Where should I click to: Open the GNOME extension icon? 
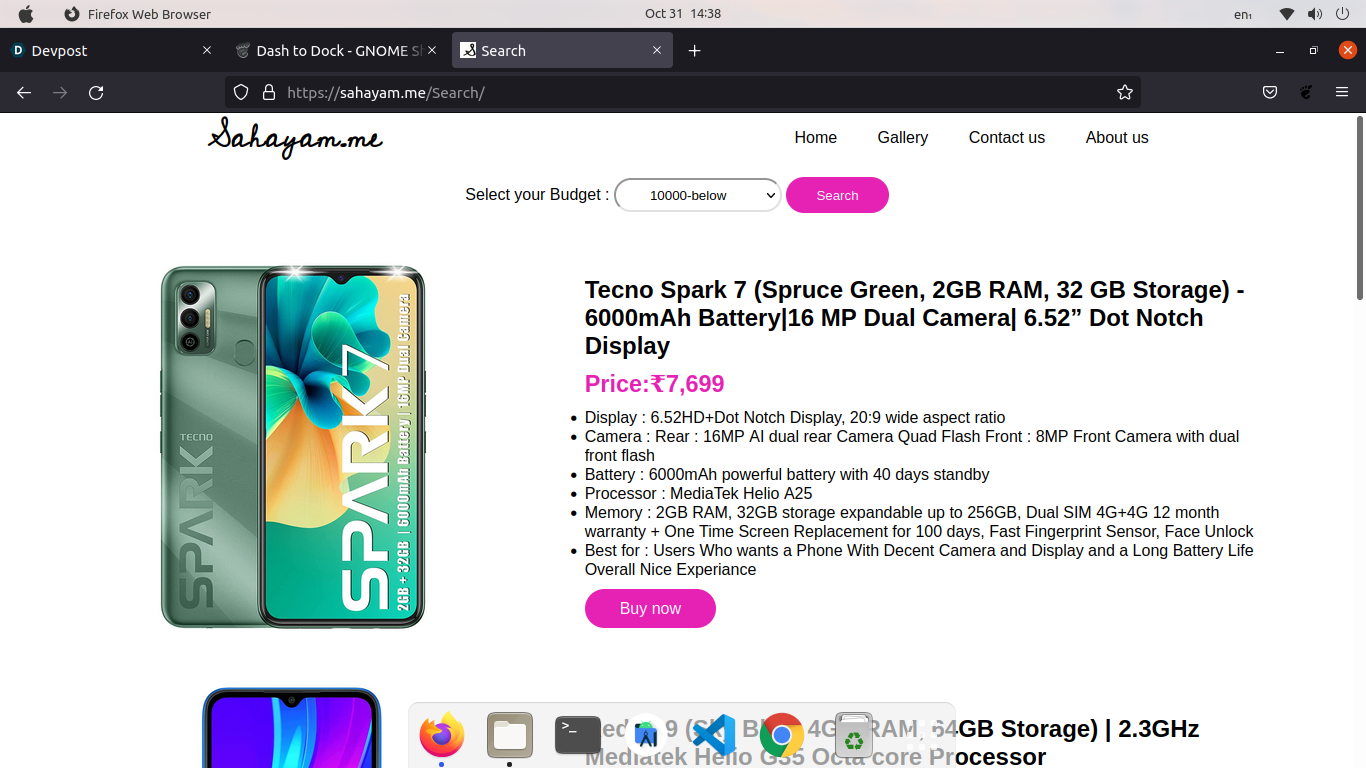pos(1306,92)
